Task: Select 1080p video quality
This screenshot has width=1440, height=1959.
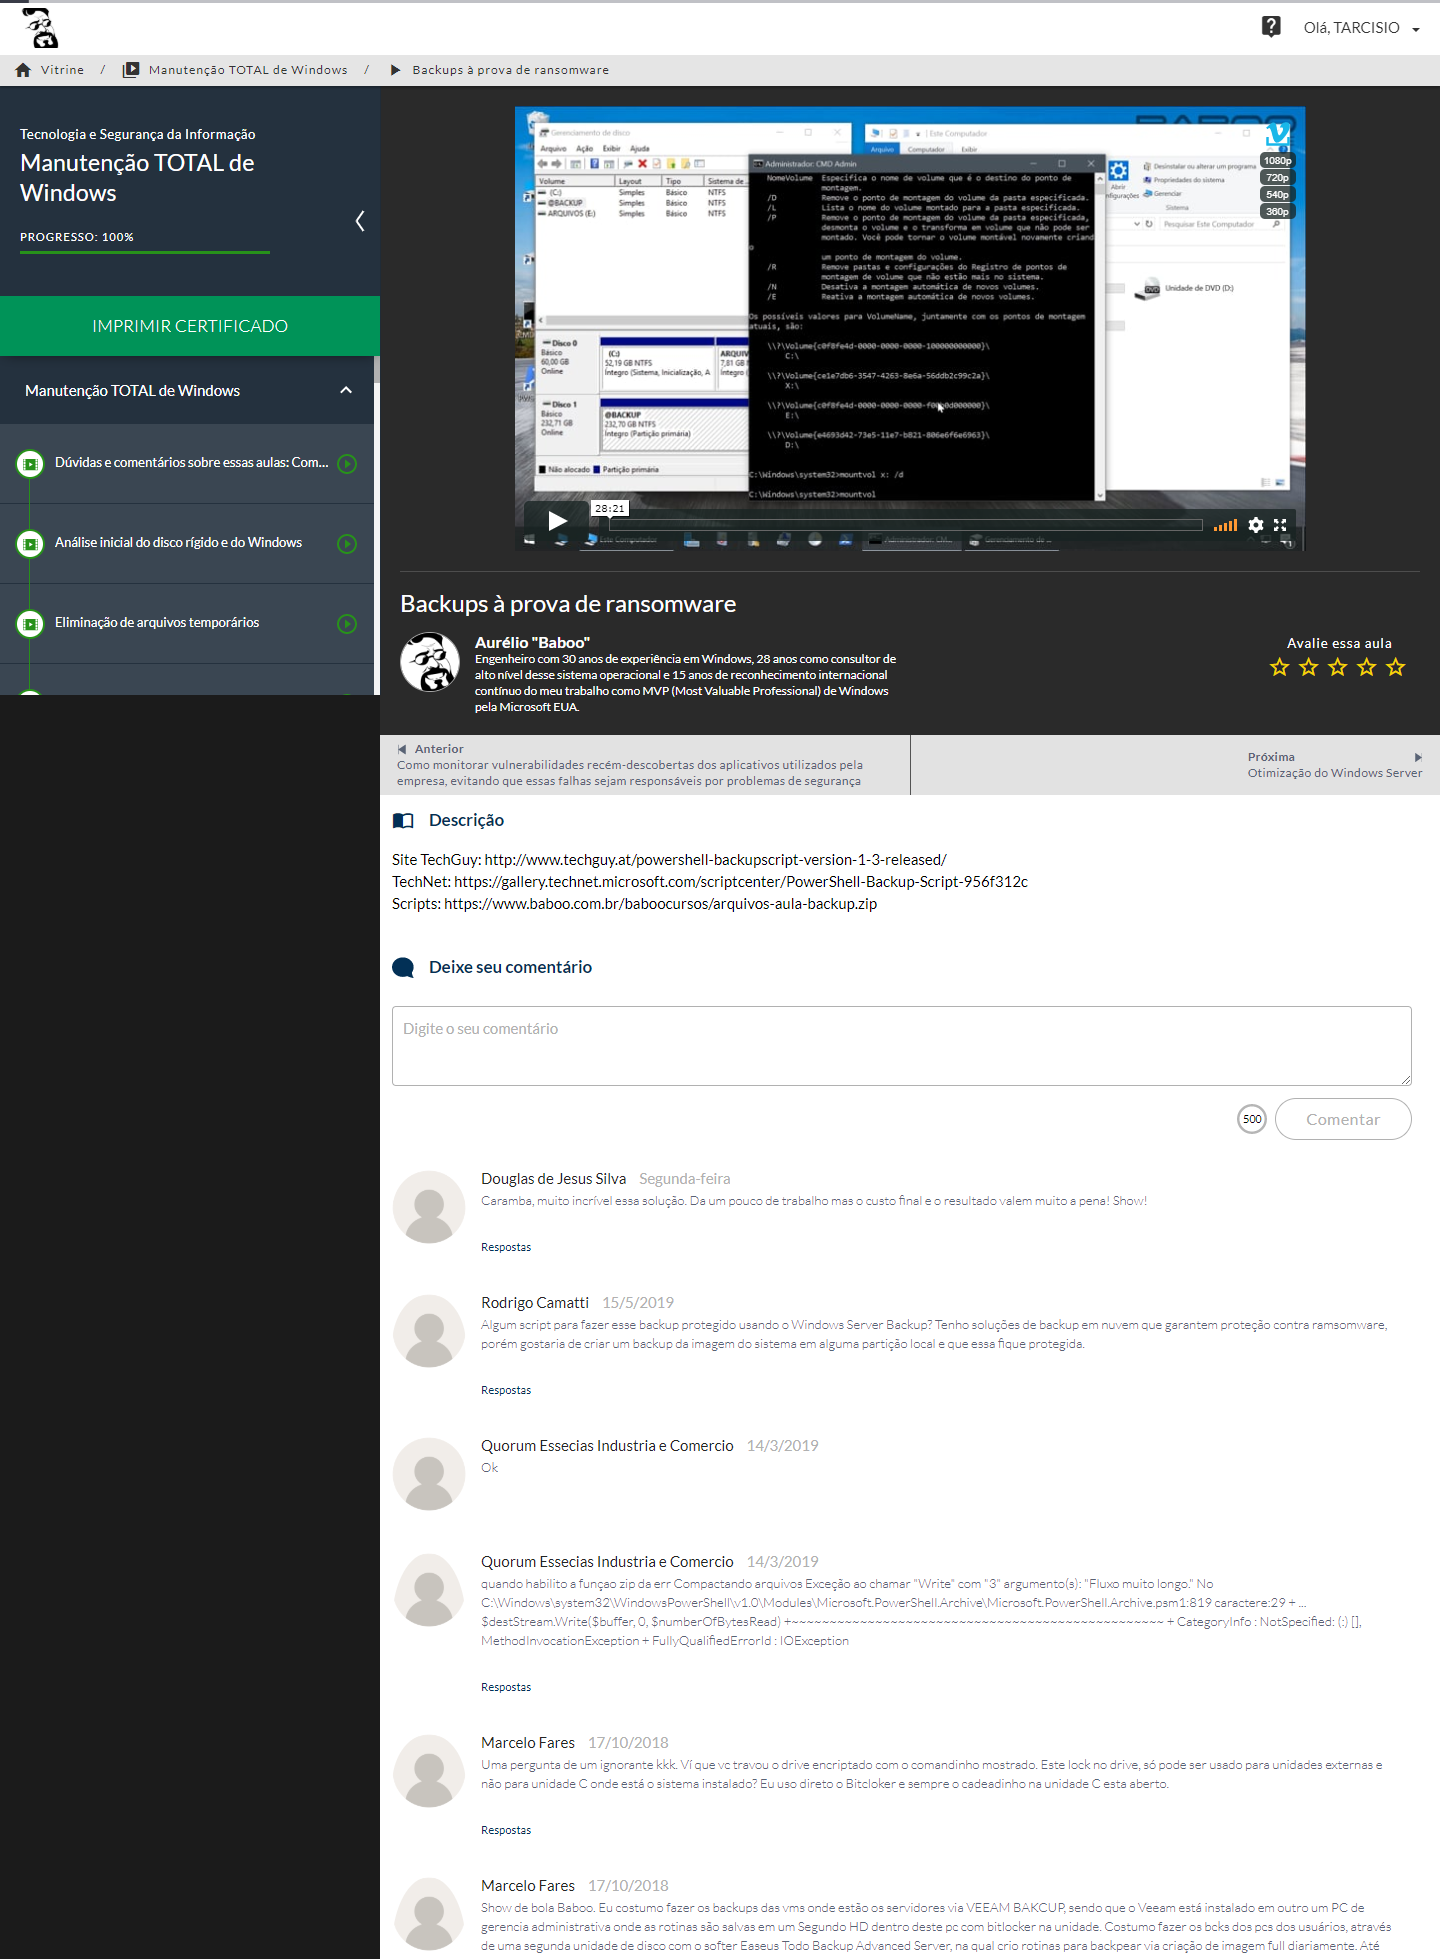Action: (1277, 161)
